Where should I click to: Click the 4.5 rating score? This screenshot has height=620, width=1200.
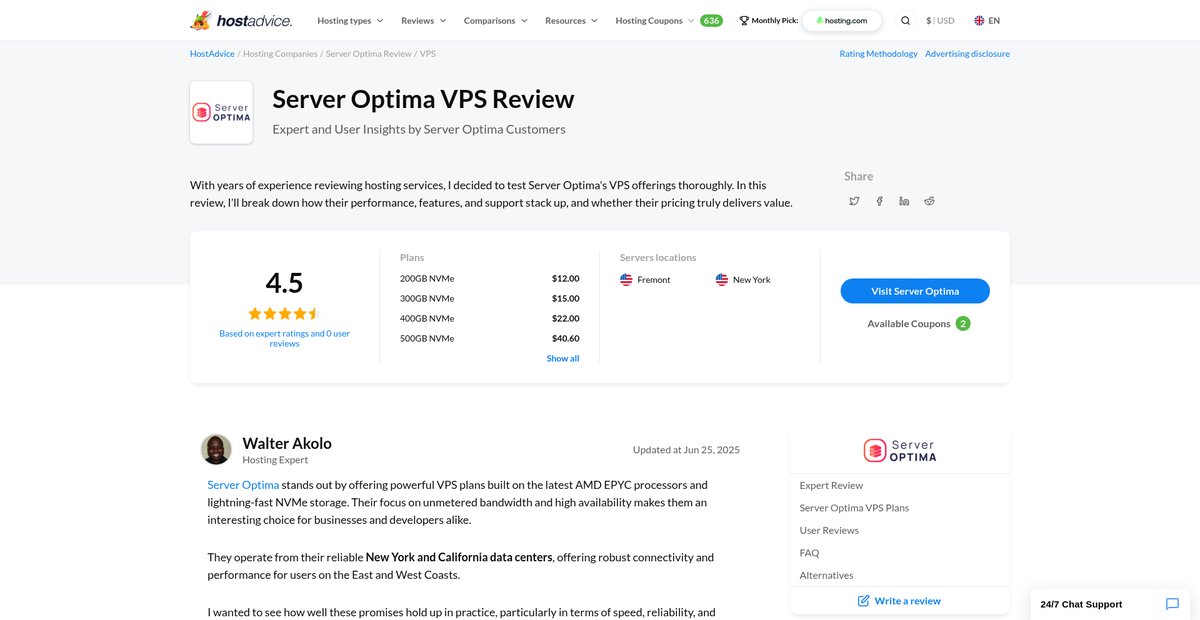[x=284, y=283]
